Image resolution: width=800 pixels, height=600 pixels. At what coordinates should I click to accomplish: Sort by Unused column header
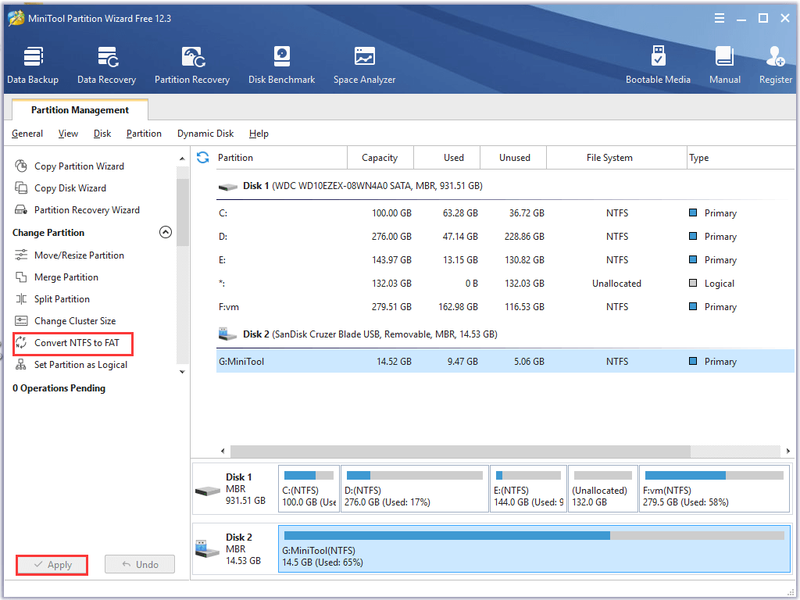point(513,158)
